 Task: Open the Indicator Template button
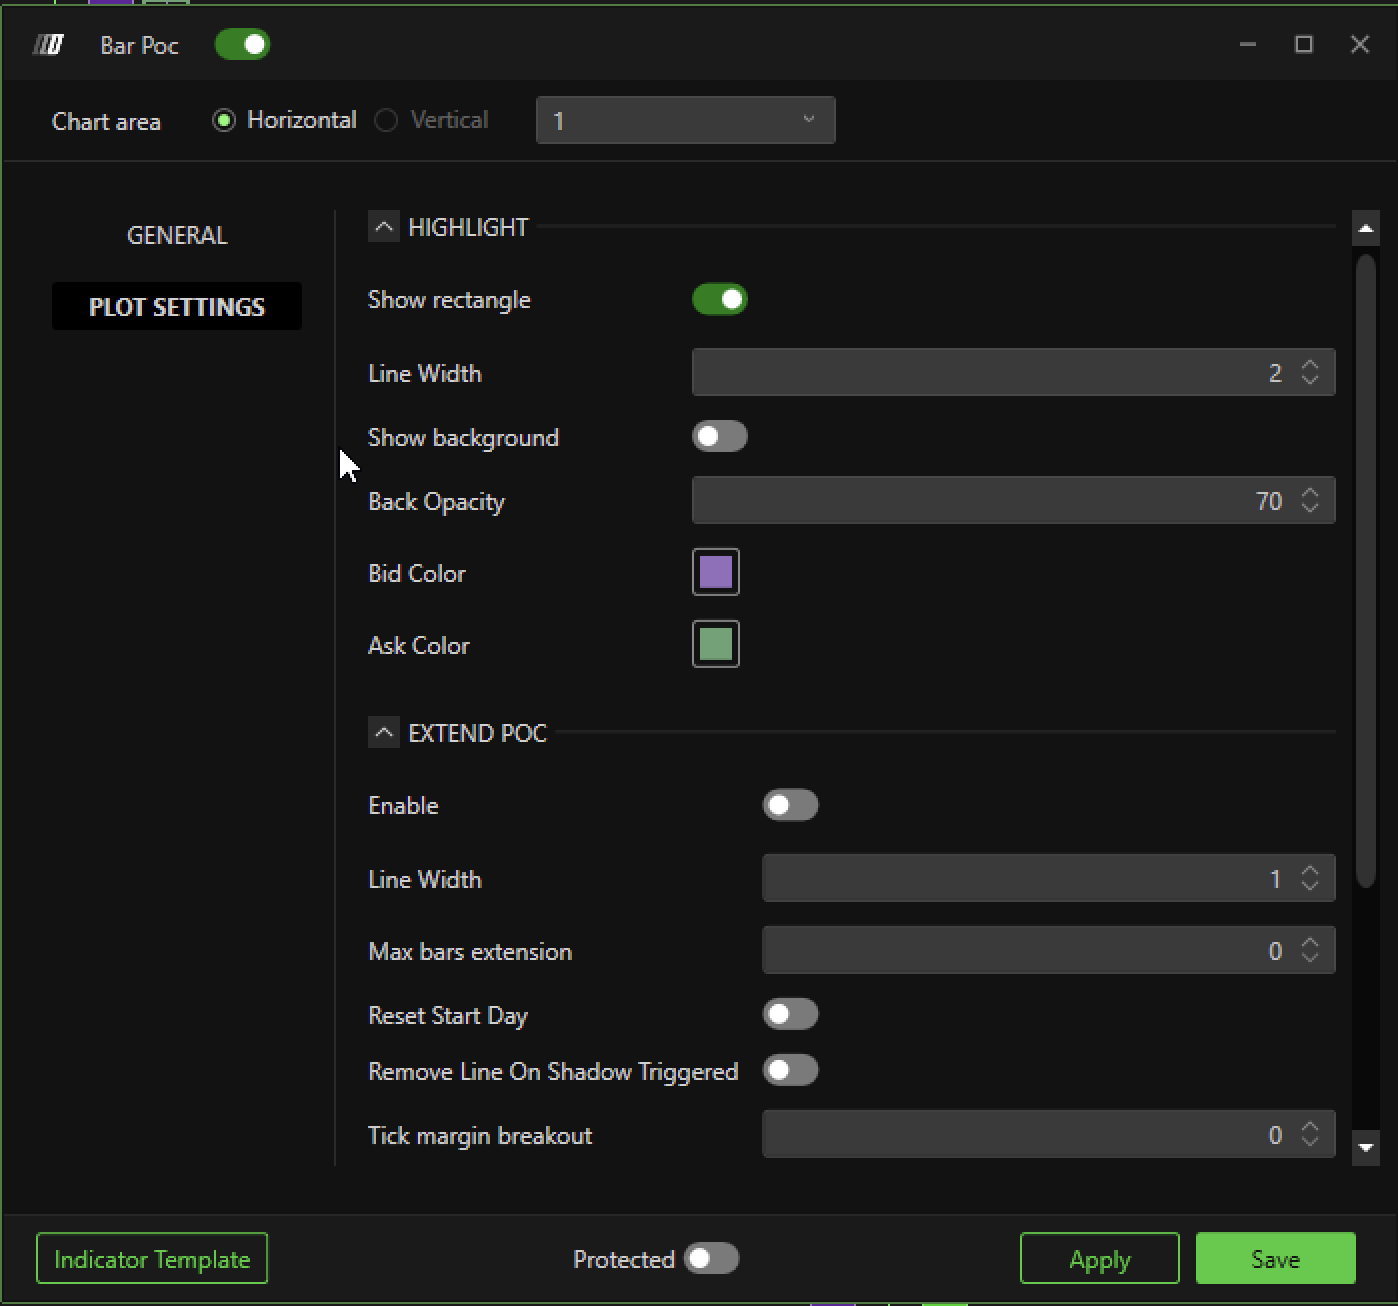pyautogui.click(x=152, y=1259)
